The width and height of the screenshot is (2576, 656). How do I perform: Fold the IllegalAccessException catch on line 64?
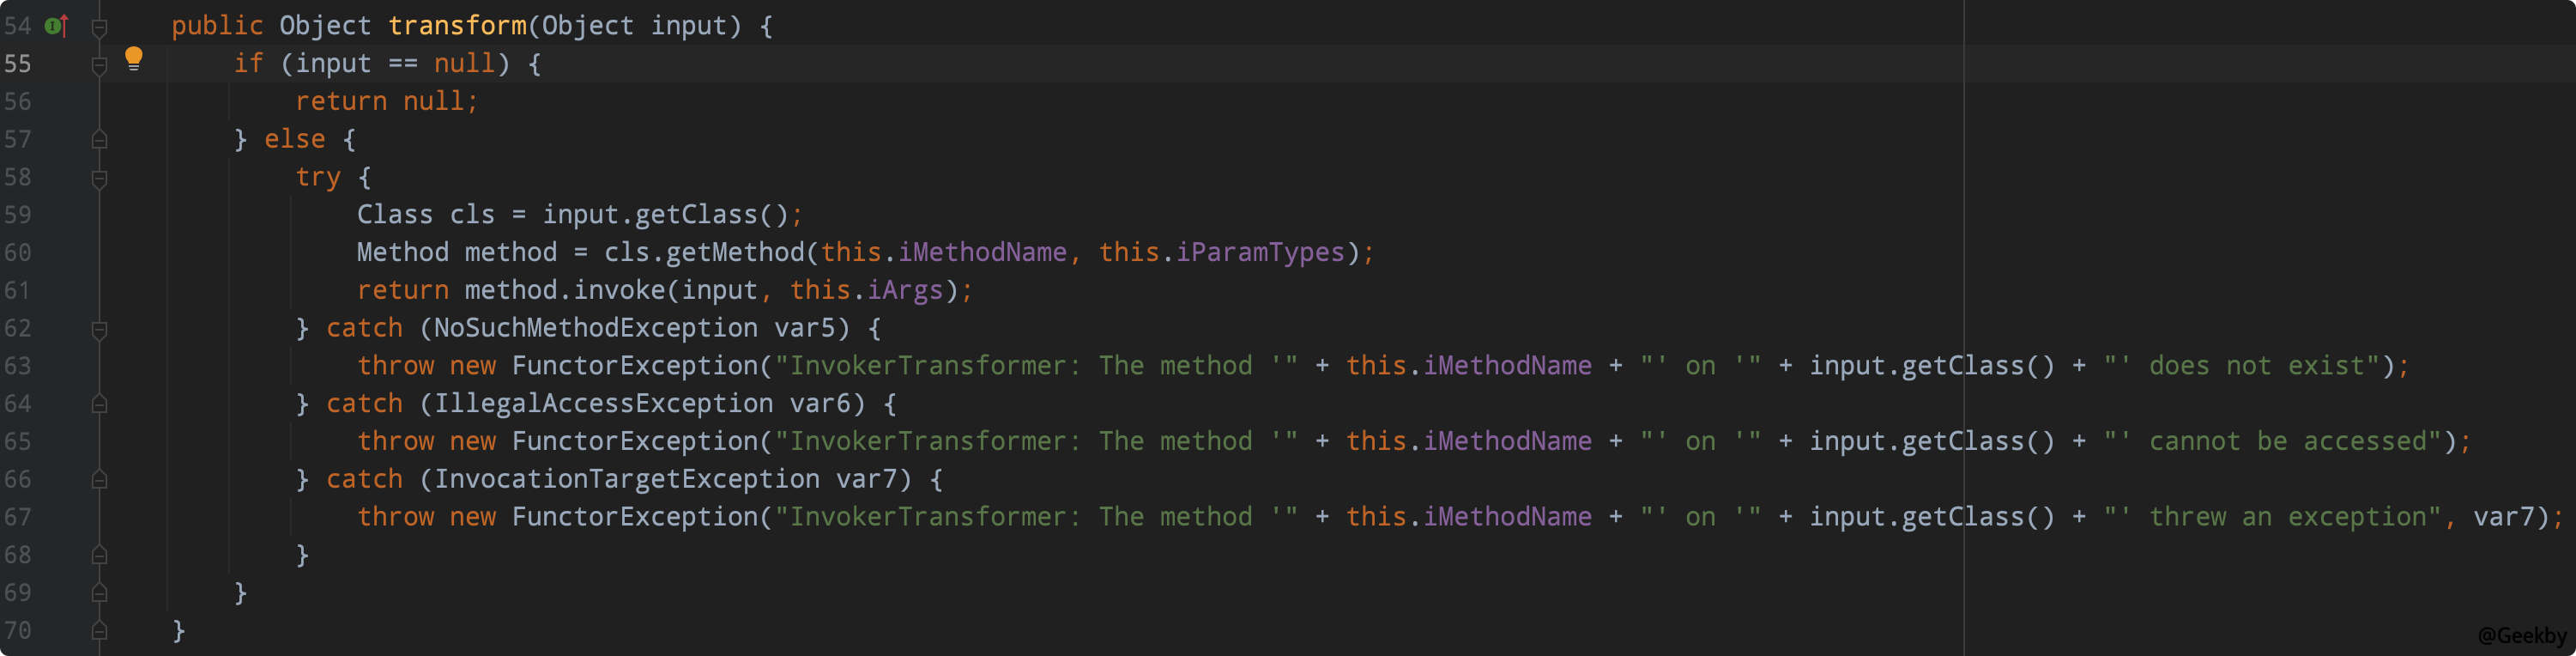(x=99, y=405)
